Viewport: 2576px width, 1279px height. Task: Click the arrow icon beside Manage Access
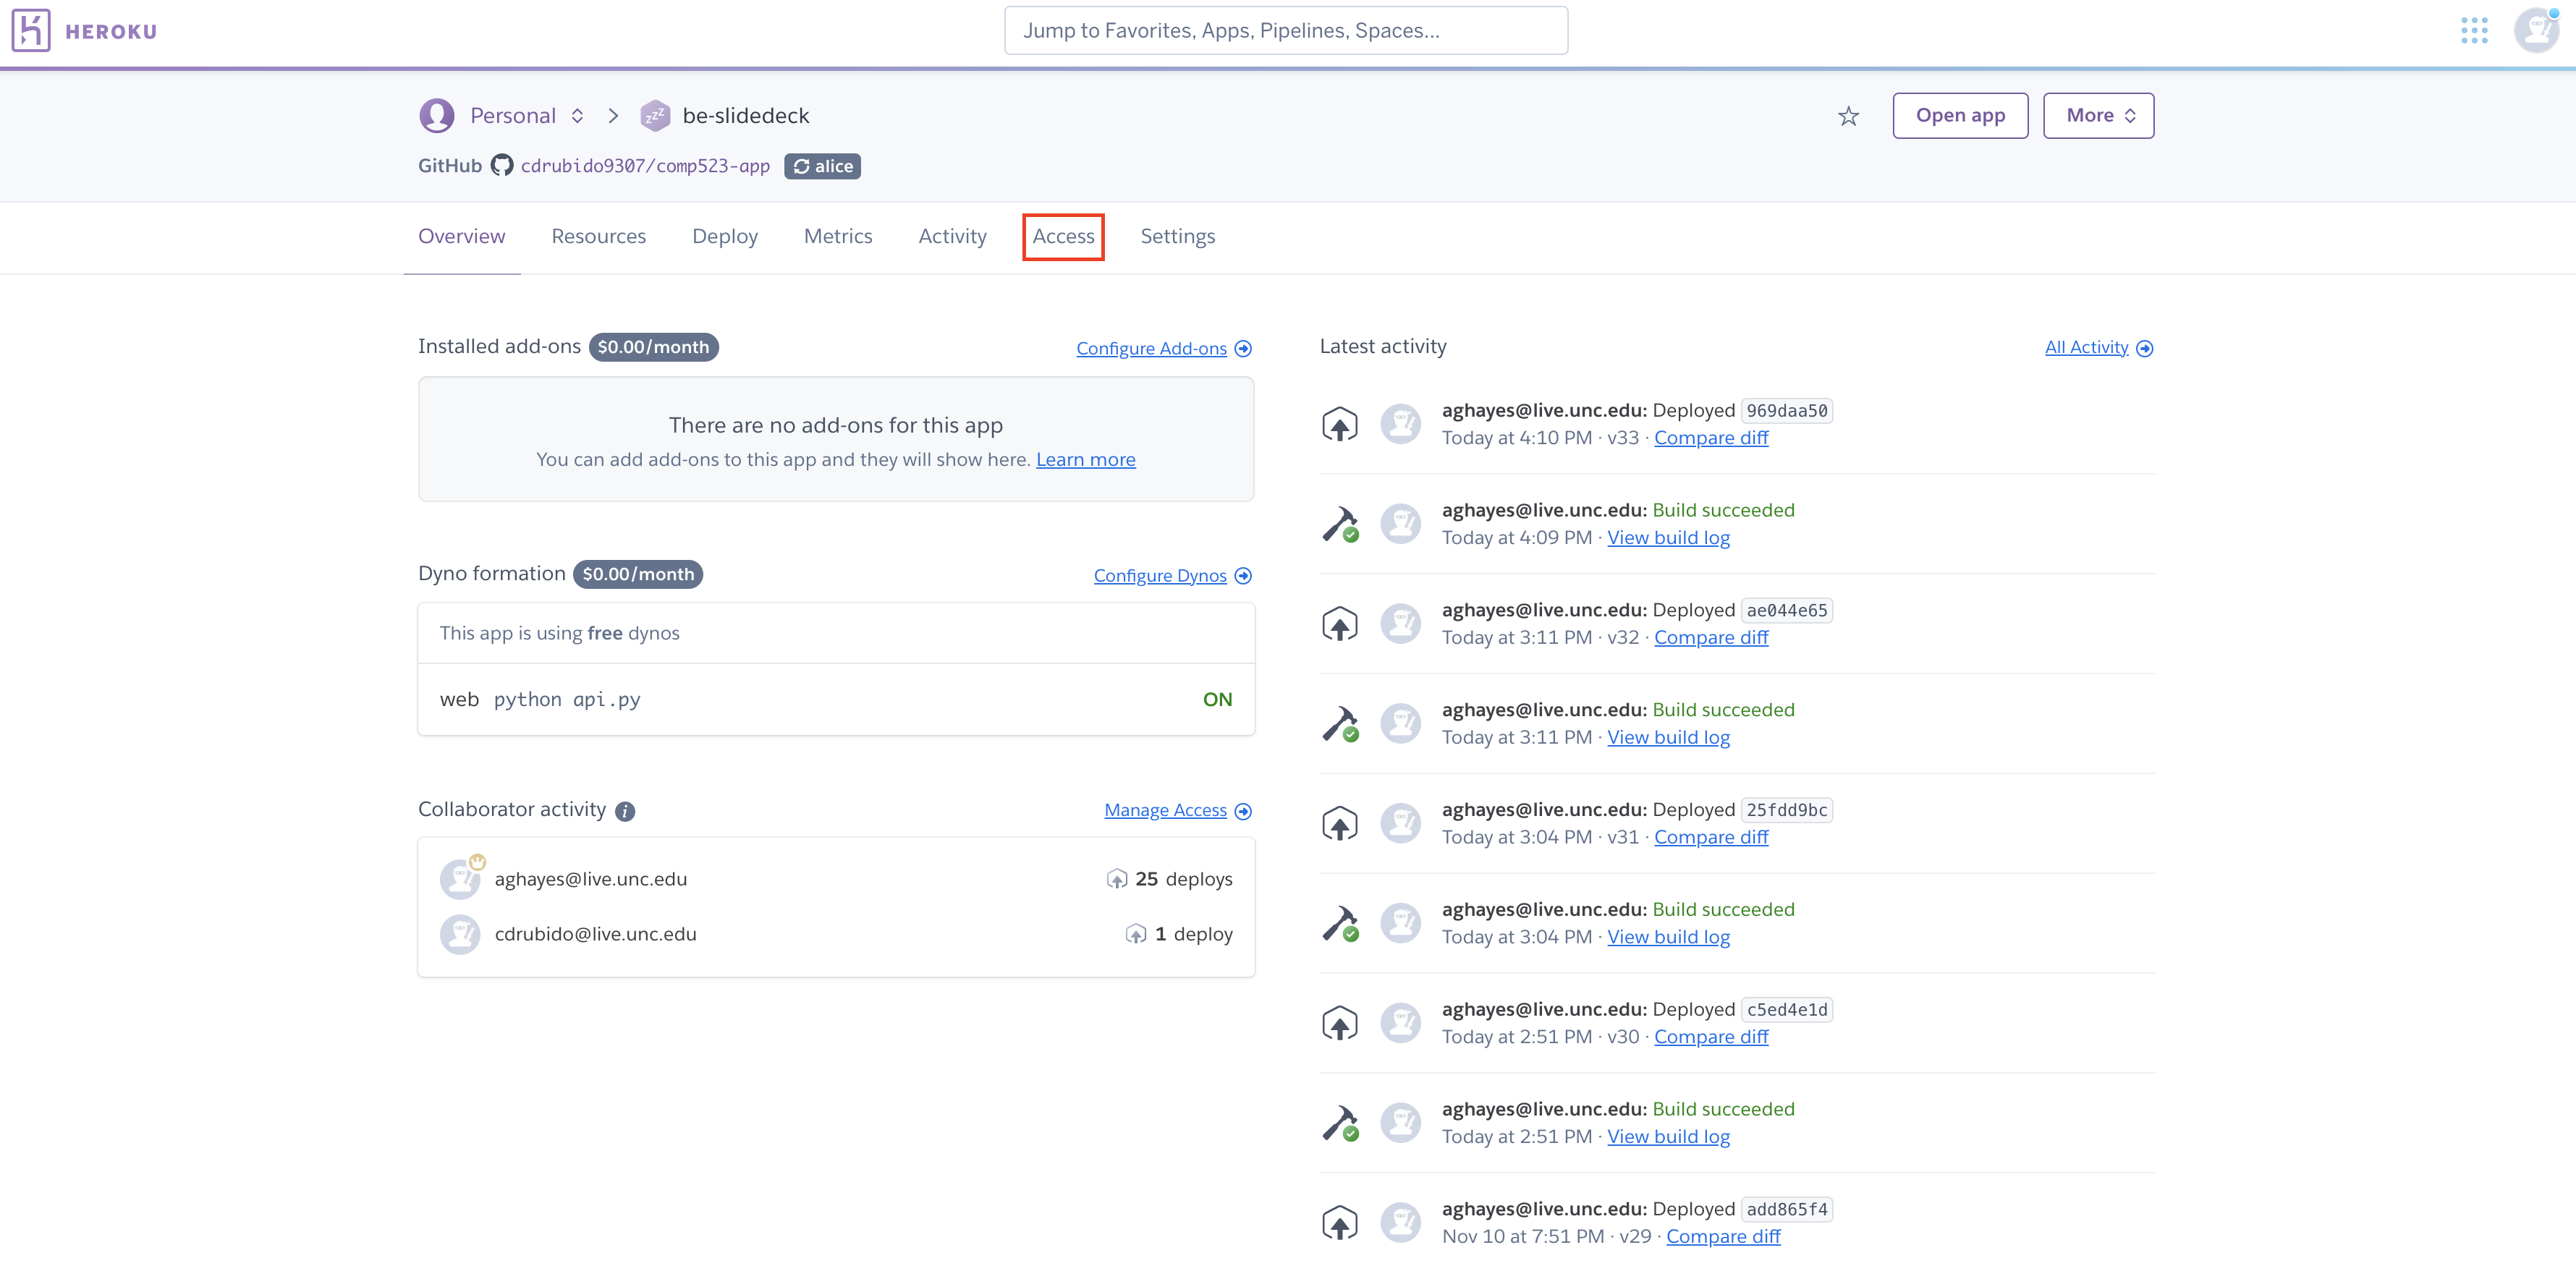tap(1243, 811)
